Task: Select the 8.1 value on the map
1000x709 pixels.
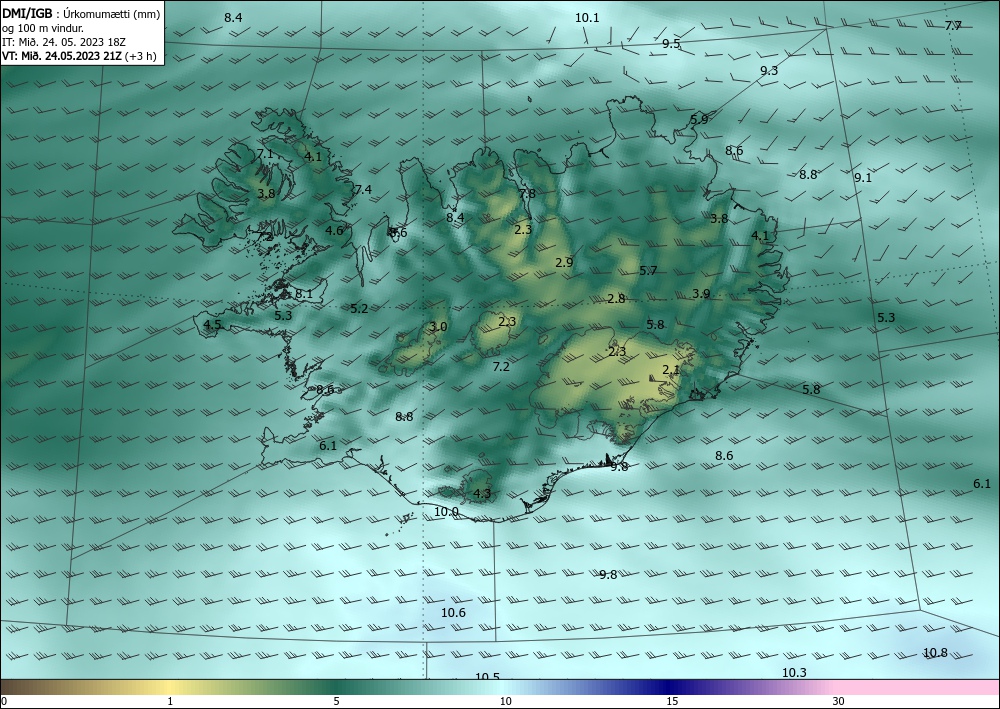Action: tap(304, 294)
